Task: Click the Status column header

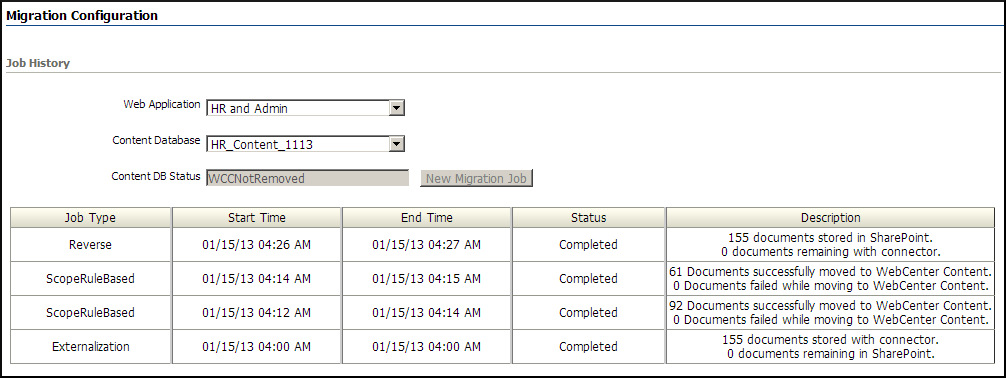Action: point(588,218)
